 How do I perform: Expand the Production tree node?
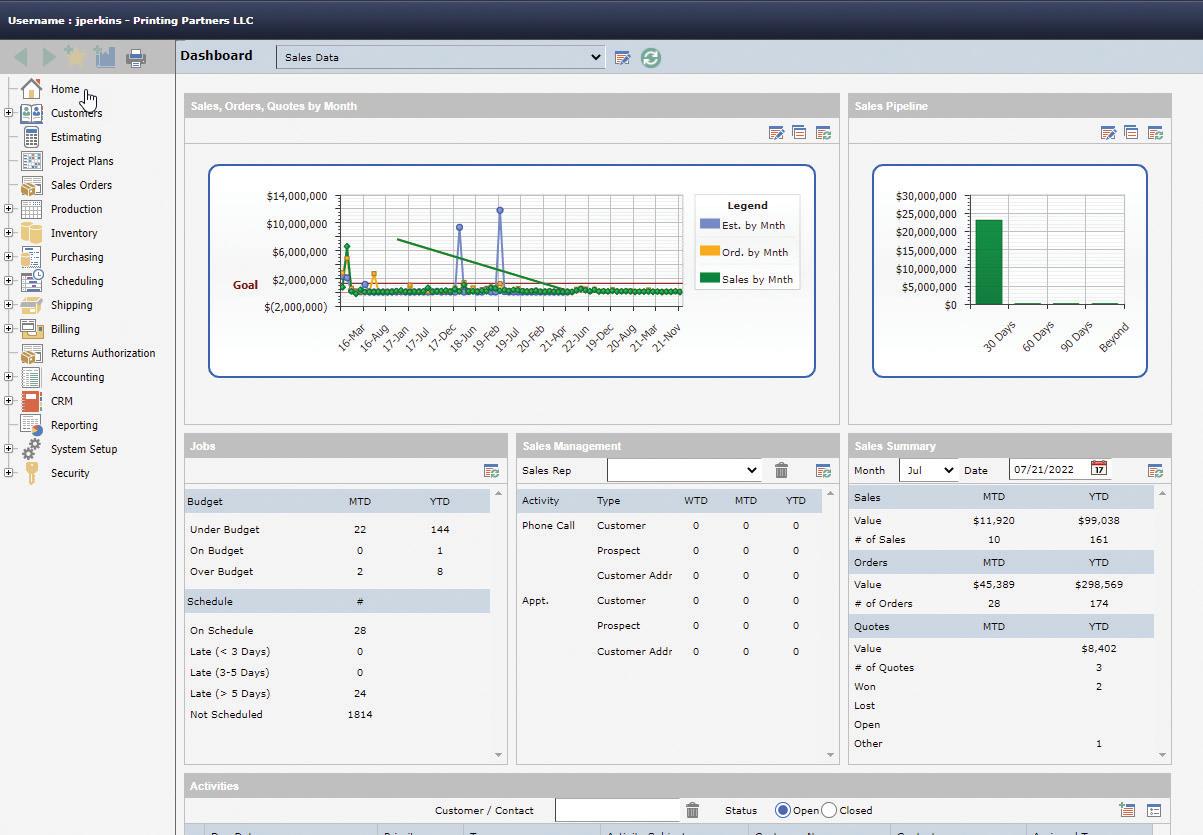(8, 209)
